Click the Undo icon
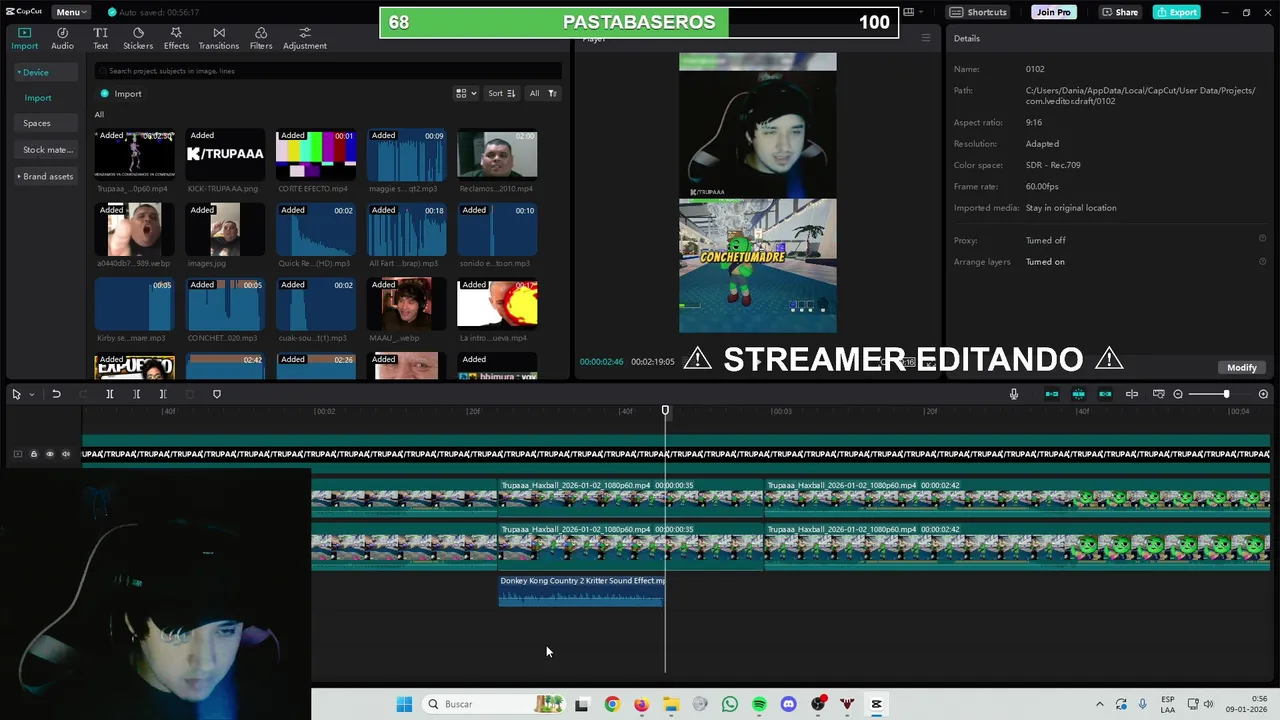This screenshot has width=1280, height=720. [x=56, y=394]
